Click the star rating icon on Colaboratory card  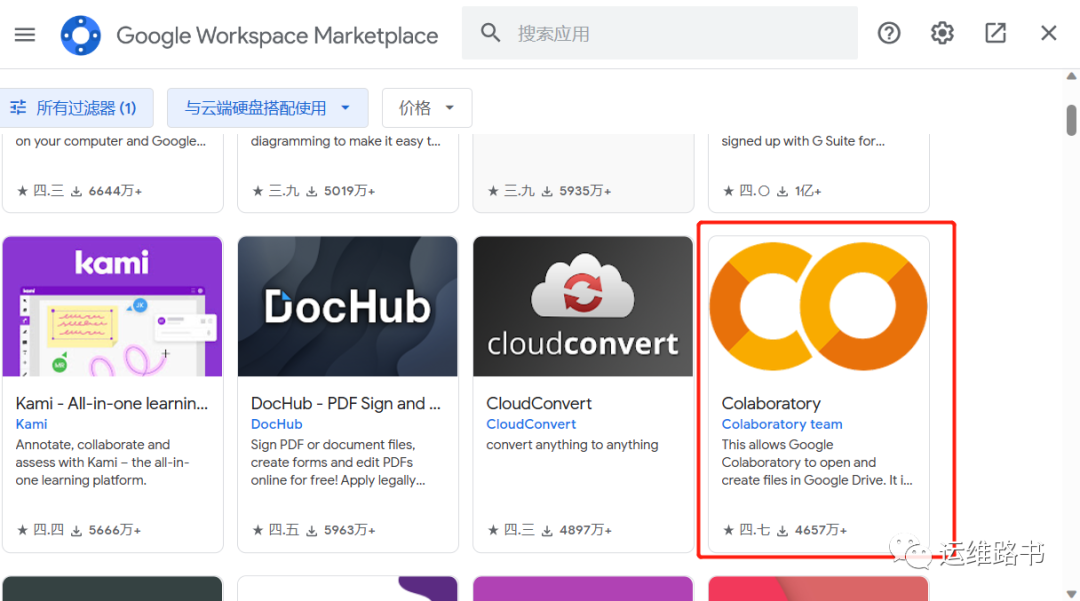729,530
